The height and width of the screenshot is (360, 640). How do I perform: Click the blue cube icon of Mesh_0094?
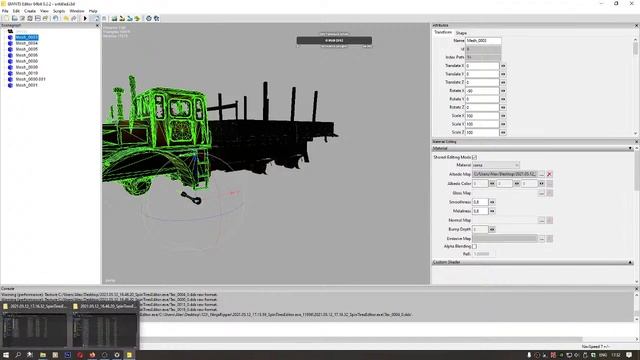11,43
